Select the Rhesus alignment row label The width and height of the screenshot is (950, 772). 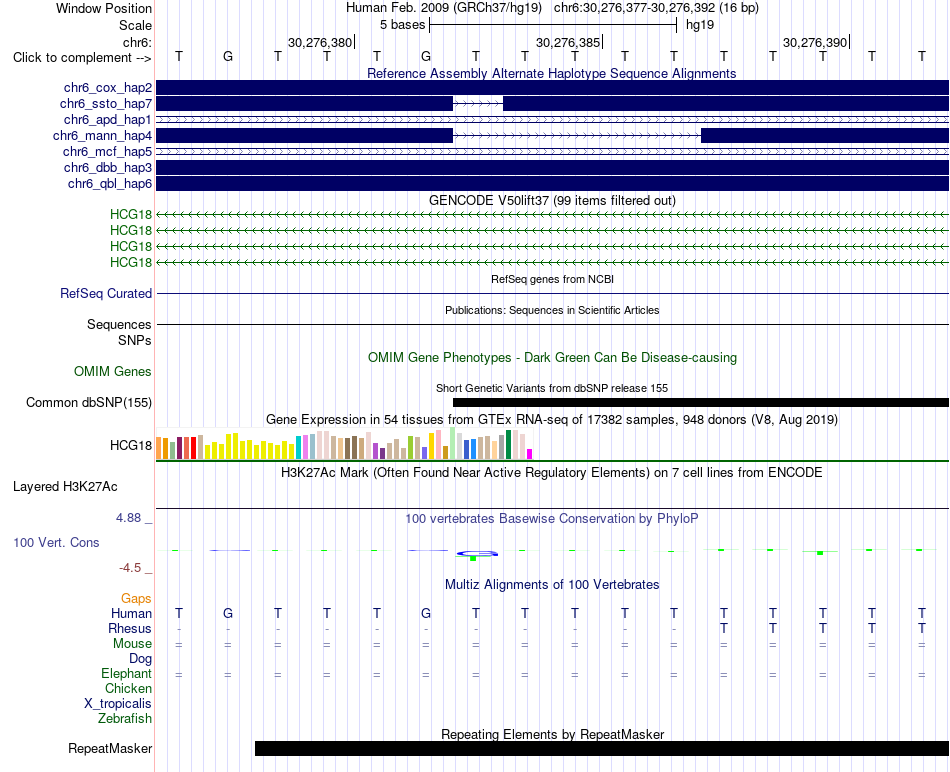pyautogui.click(x=130, y=628)
